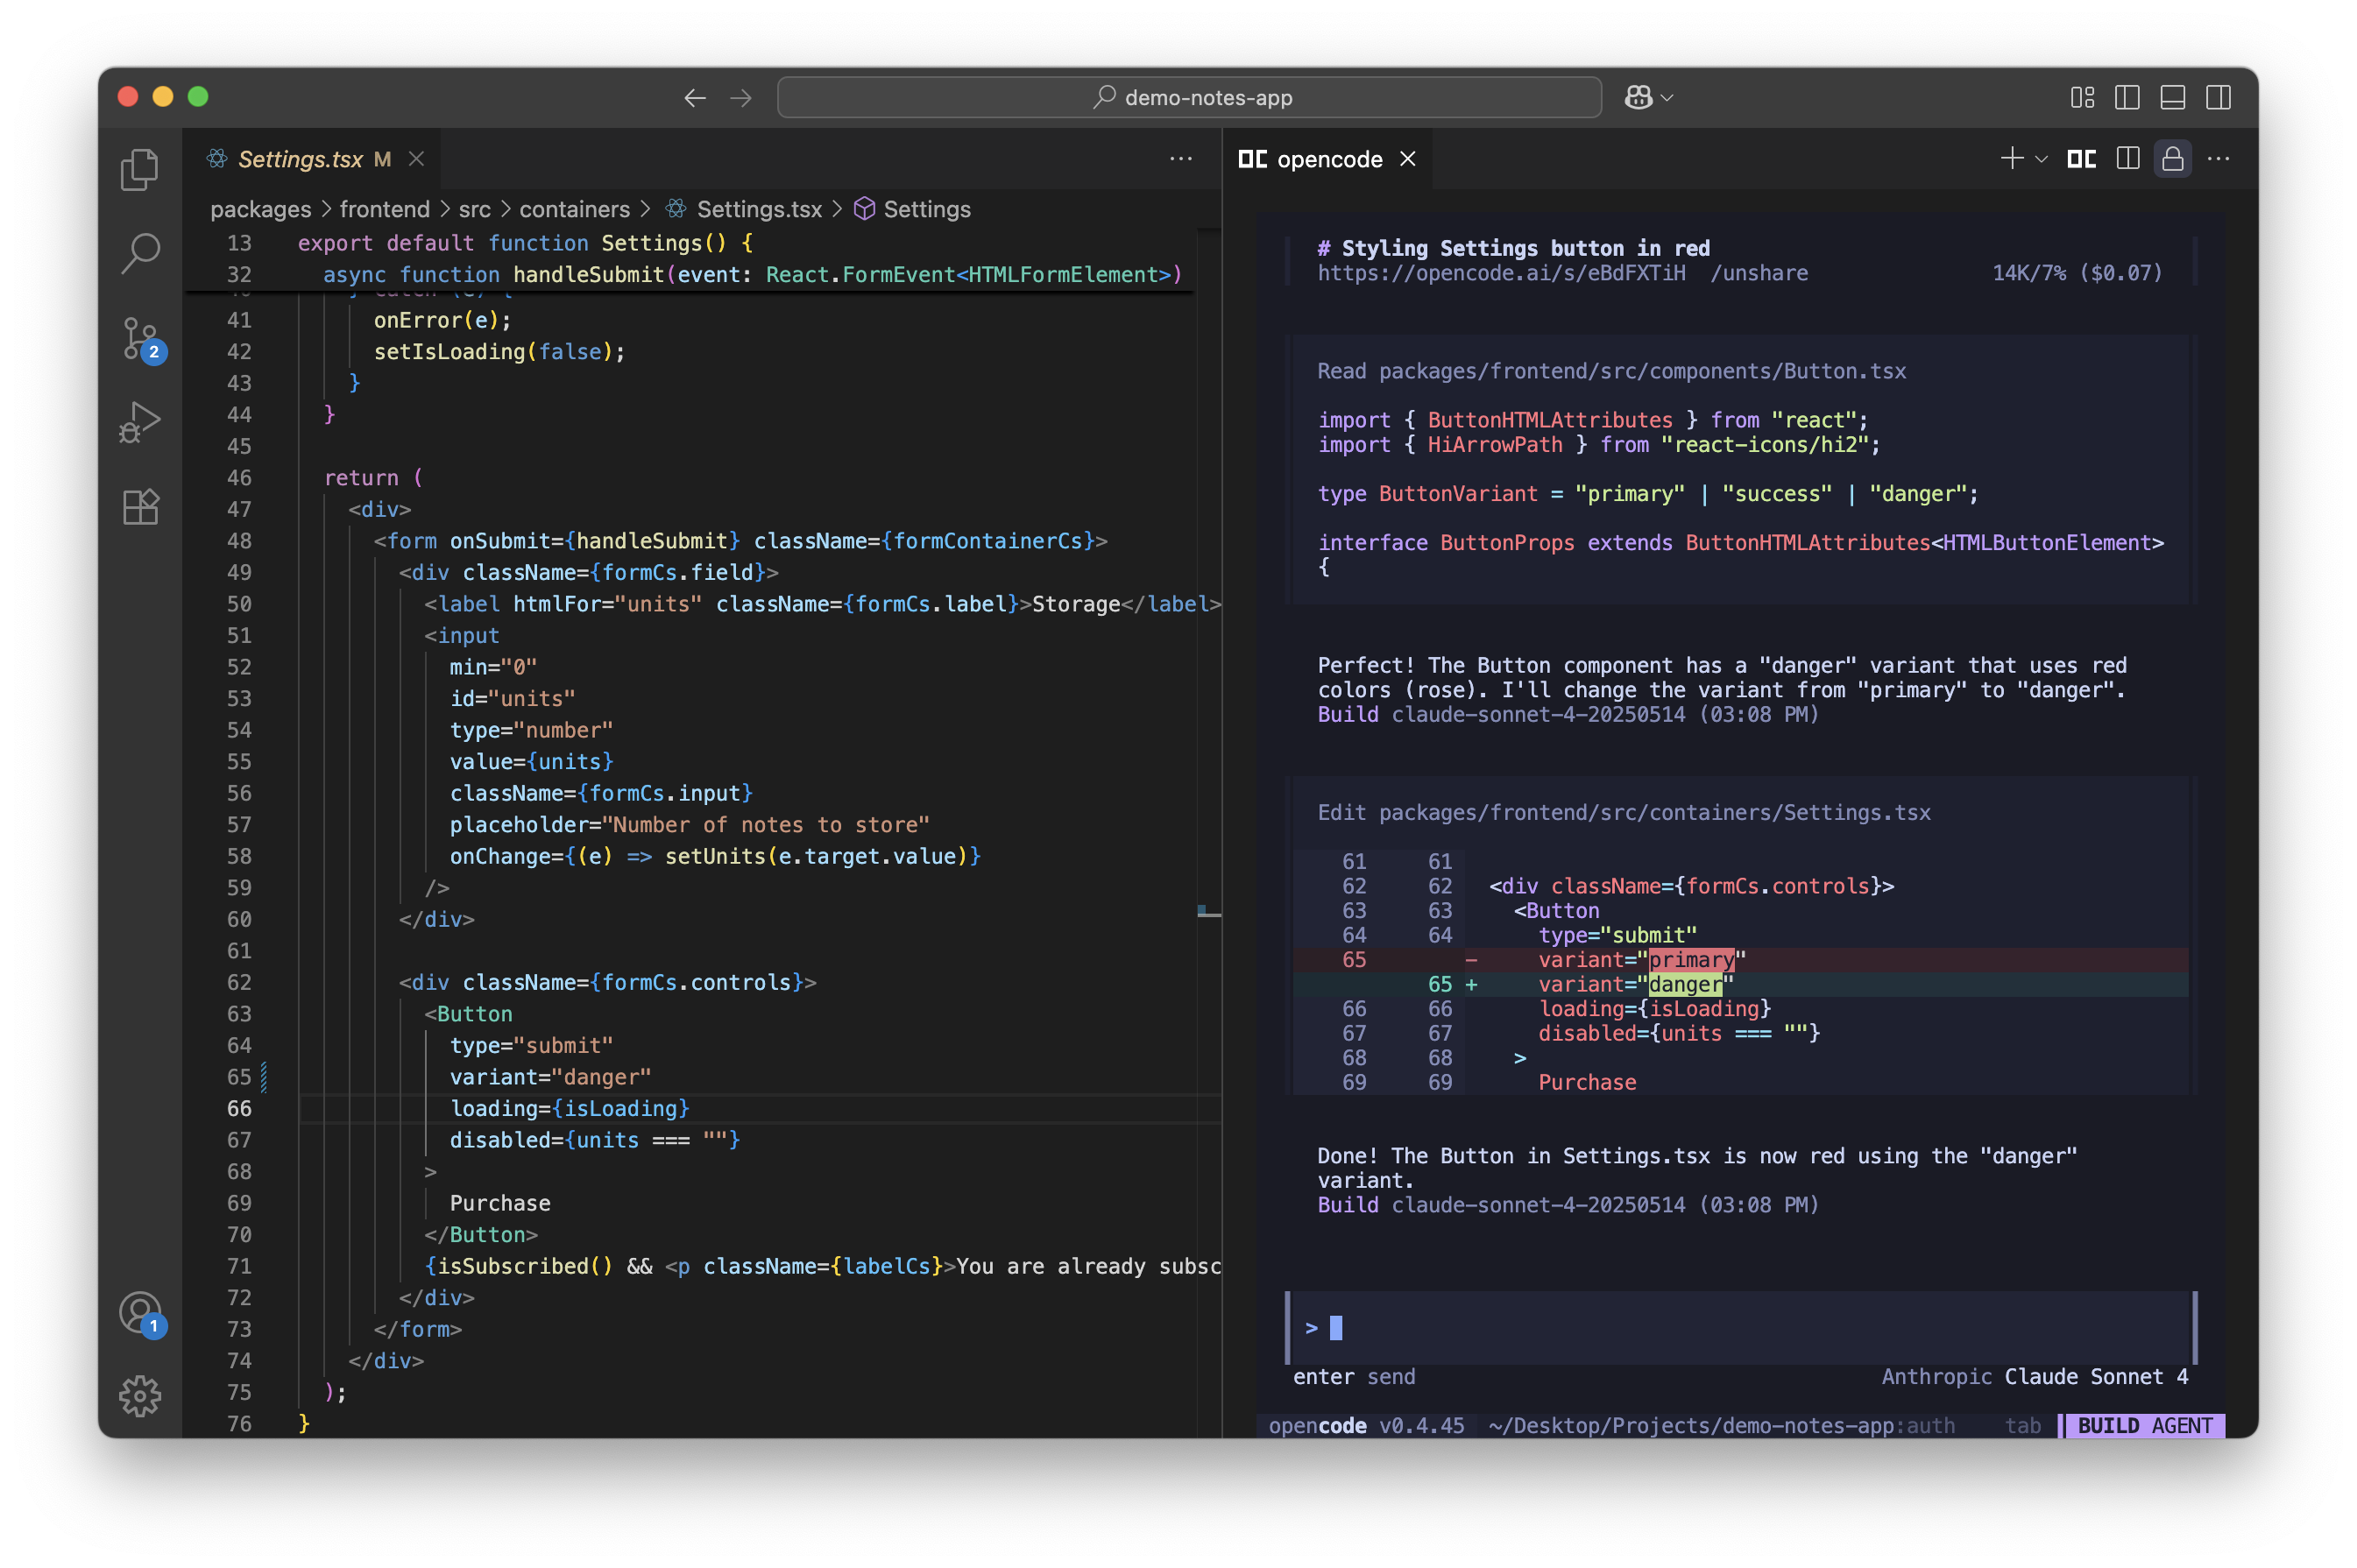Open the containers breadcrumb dropdown

click(575, 209)
